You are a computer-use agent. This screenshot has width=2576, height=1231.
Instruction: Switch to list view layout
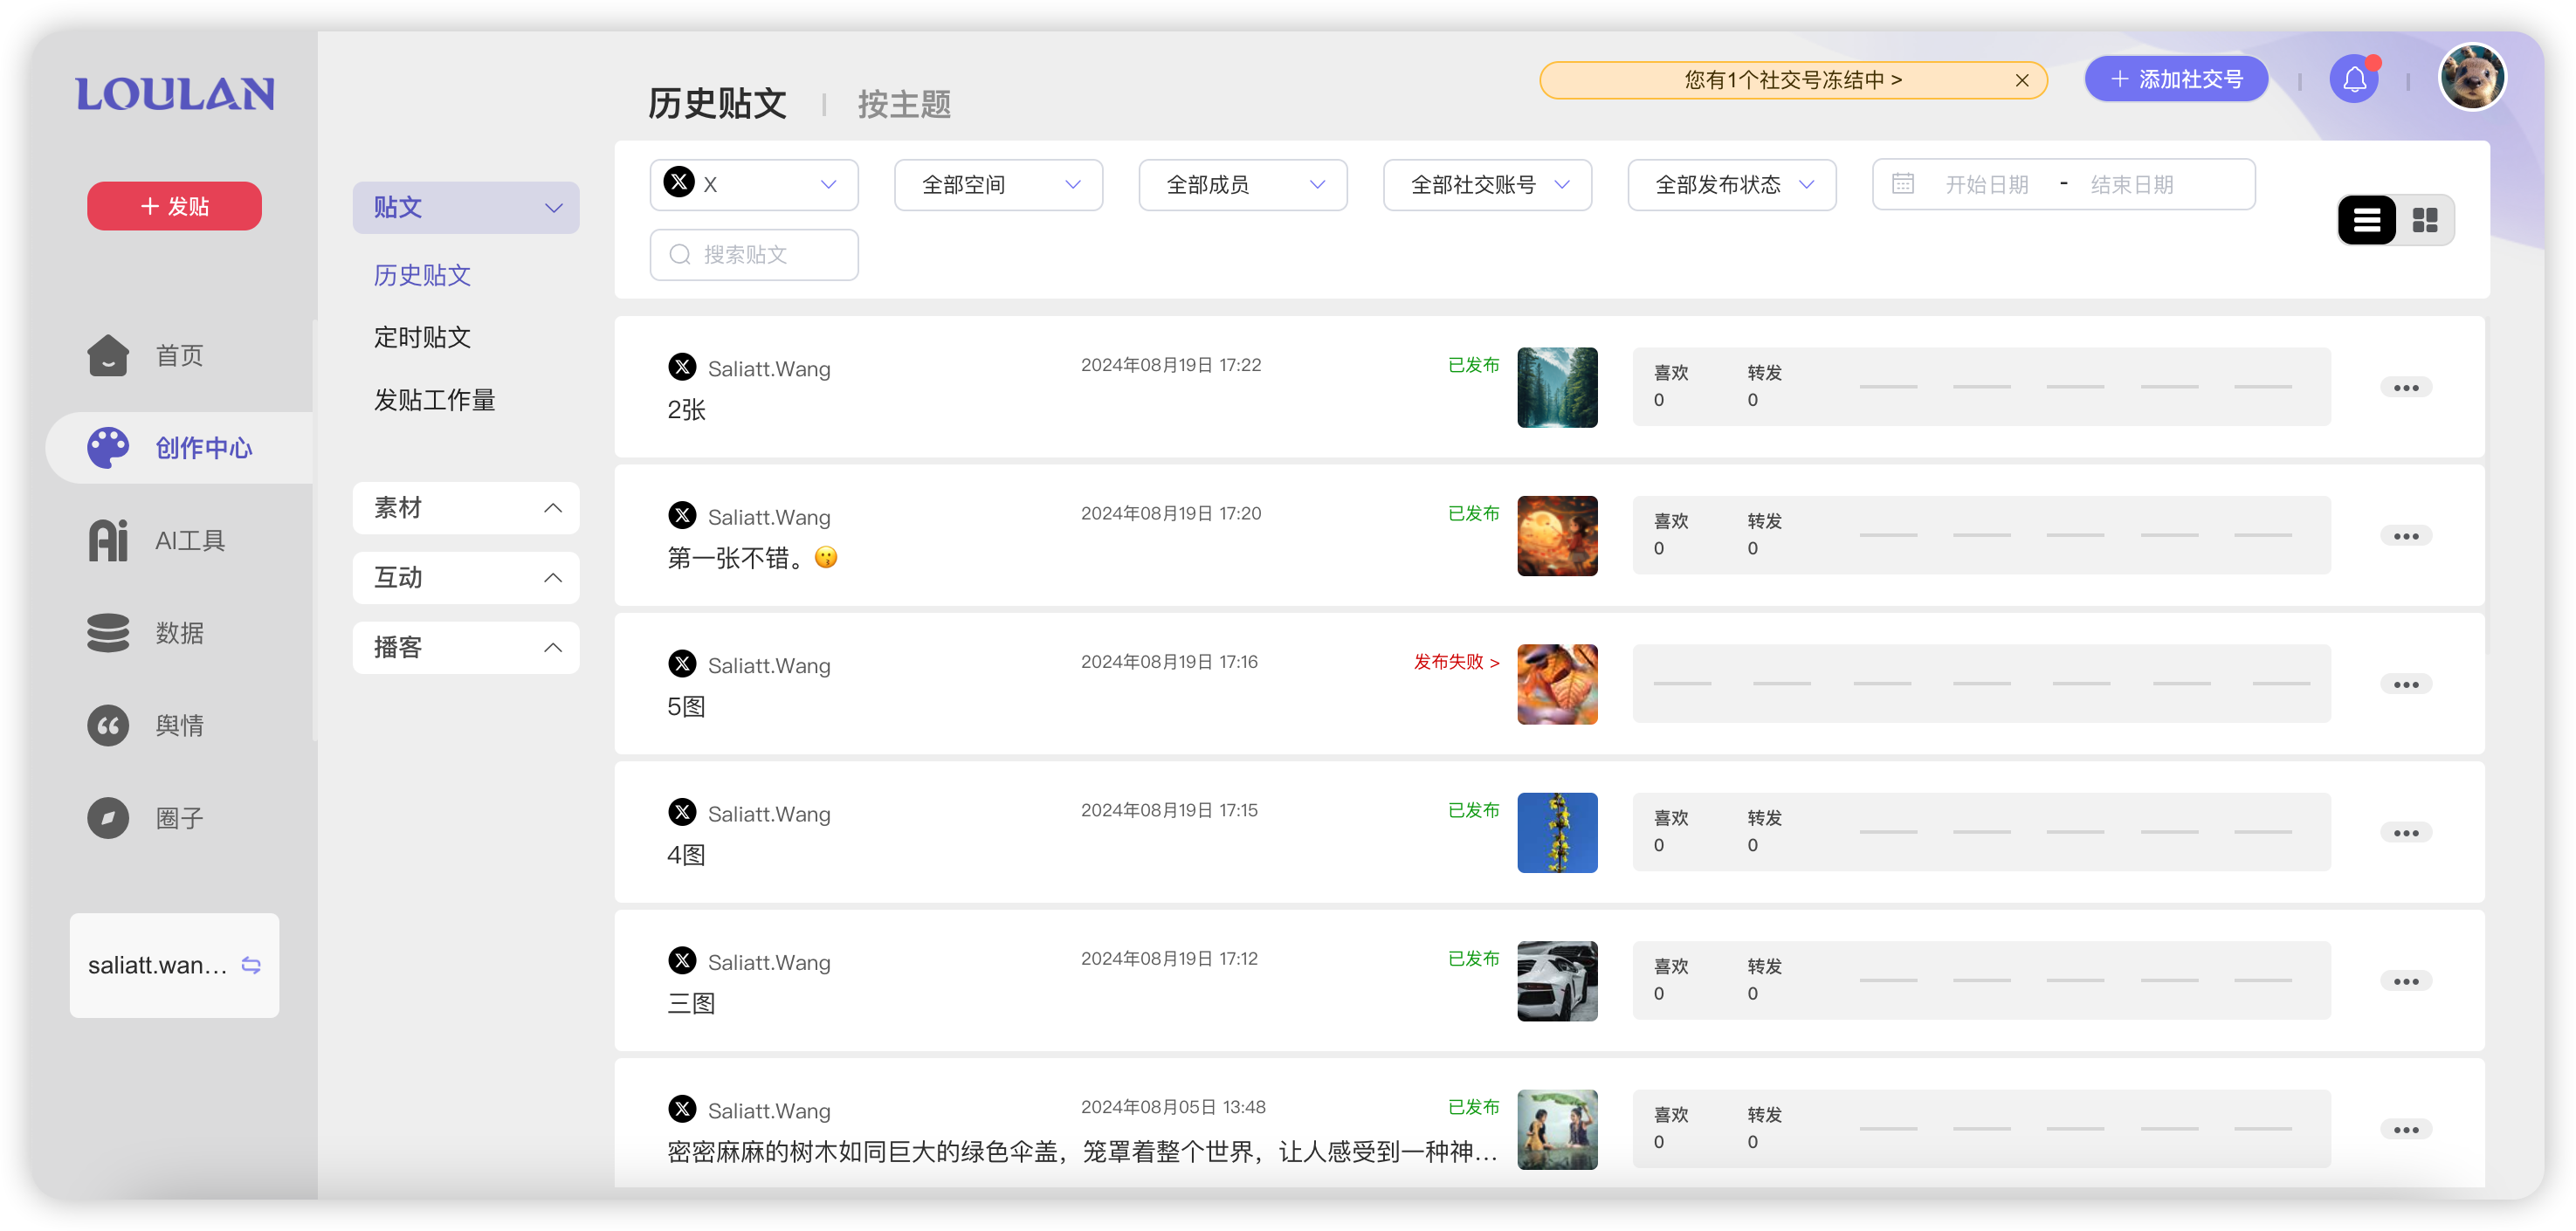click(x=2366, y=220)
